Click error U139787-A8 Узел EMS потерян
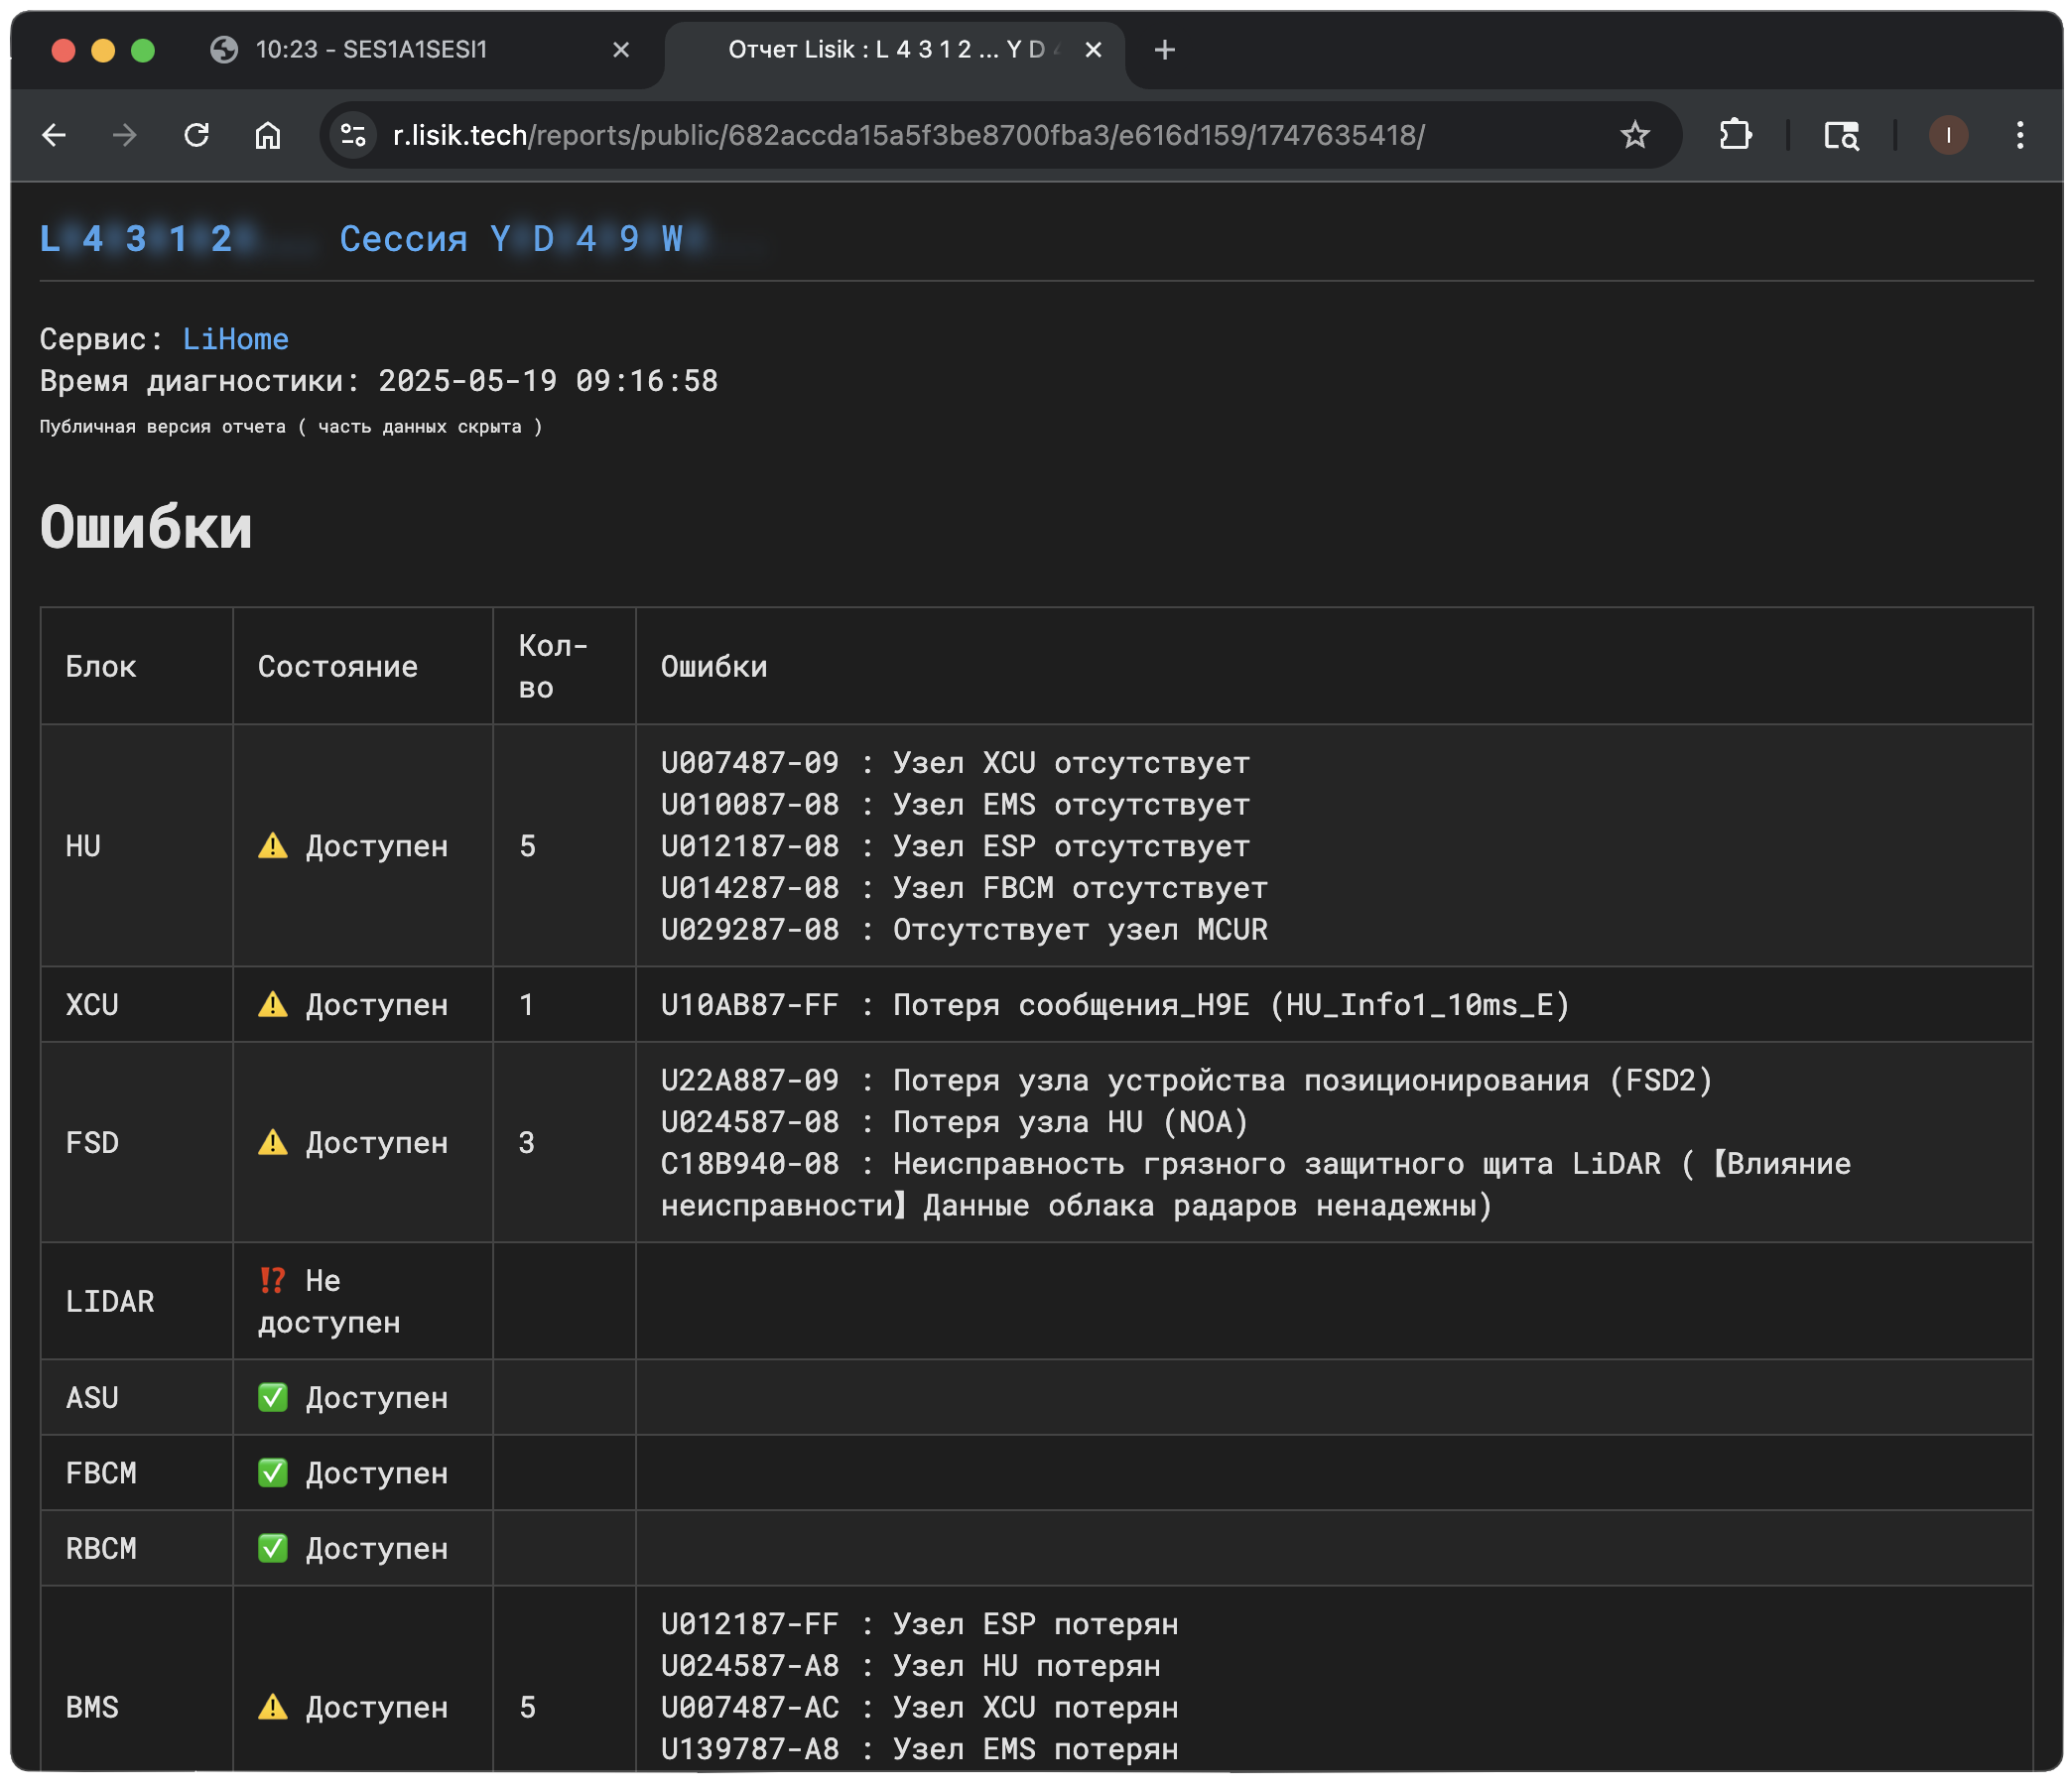 [x=919, y=1749]
